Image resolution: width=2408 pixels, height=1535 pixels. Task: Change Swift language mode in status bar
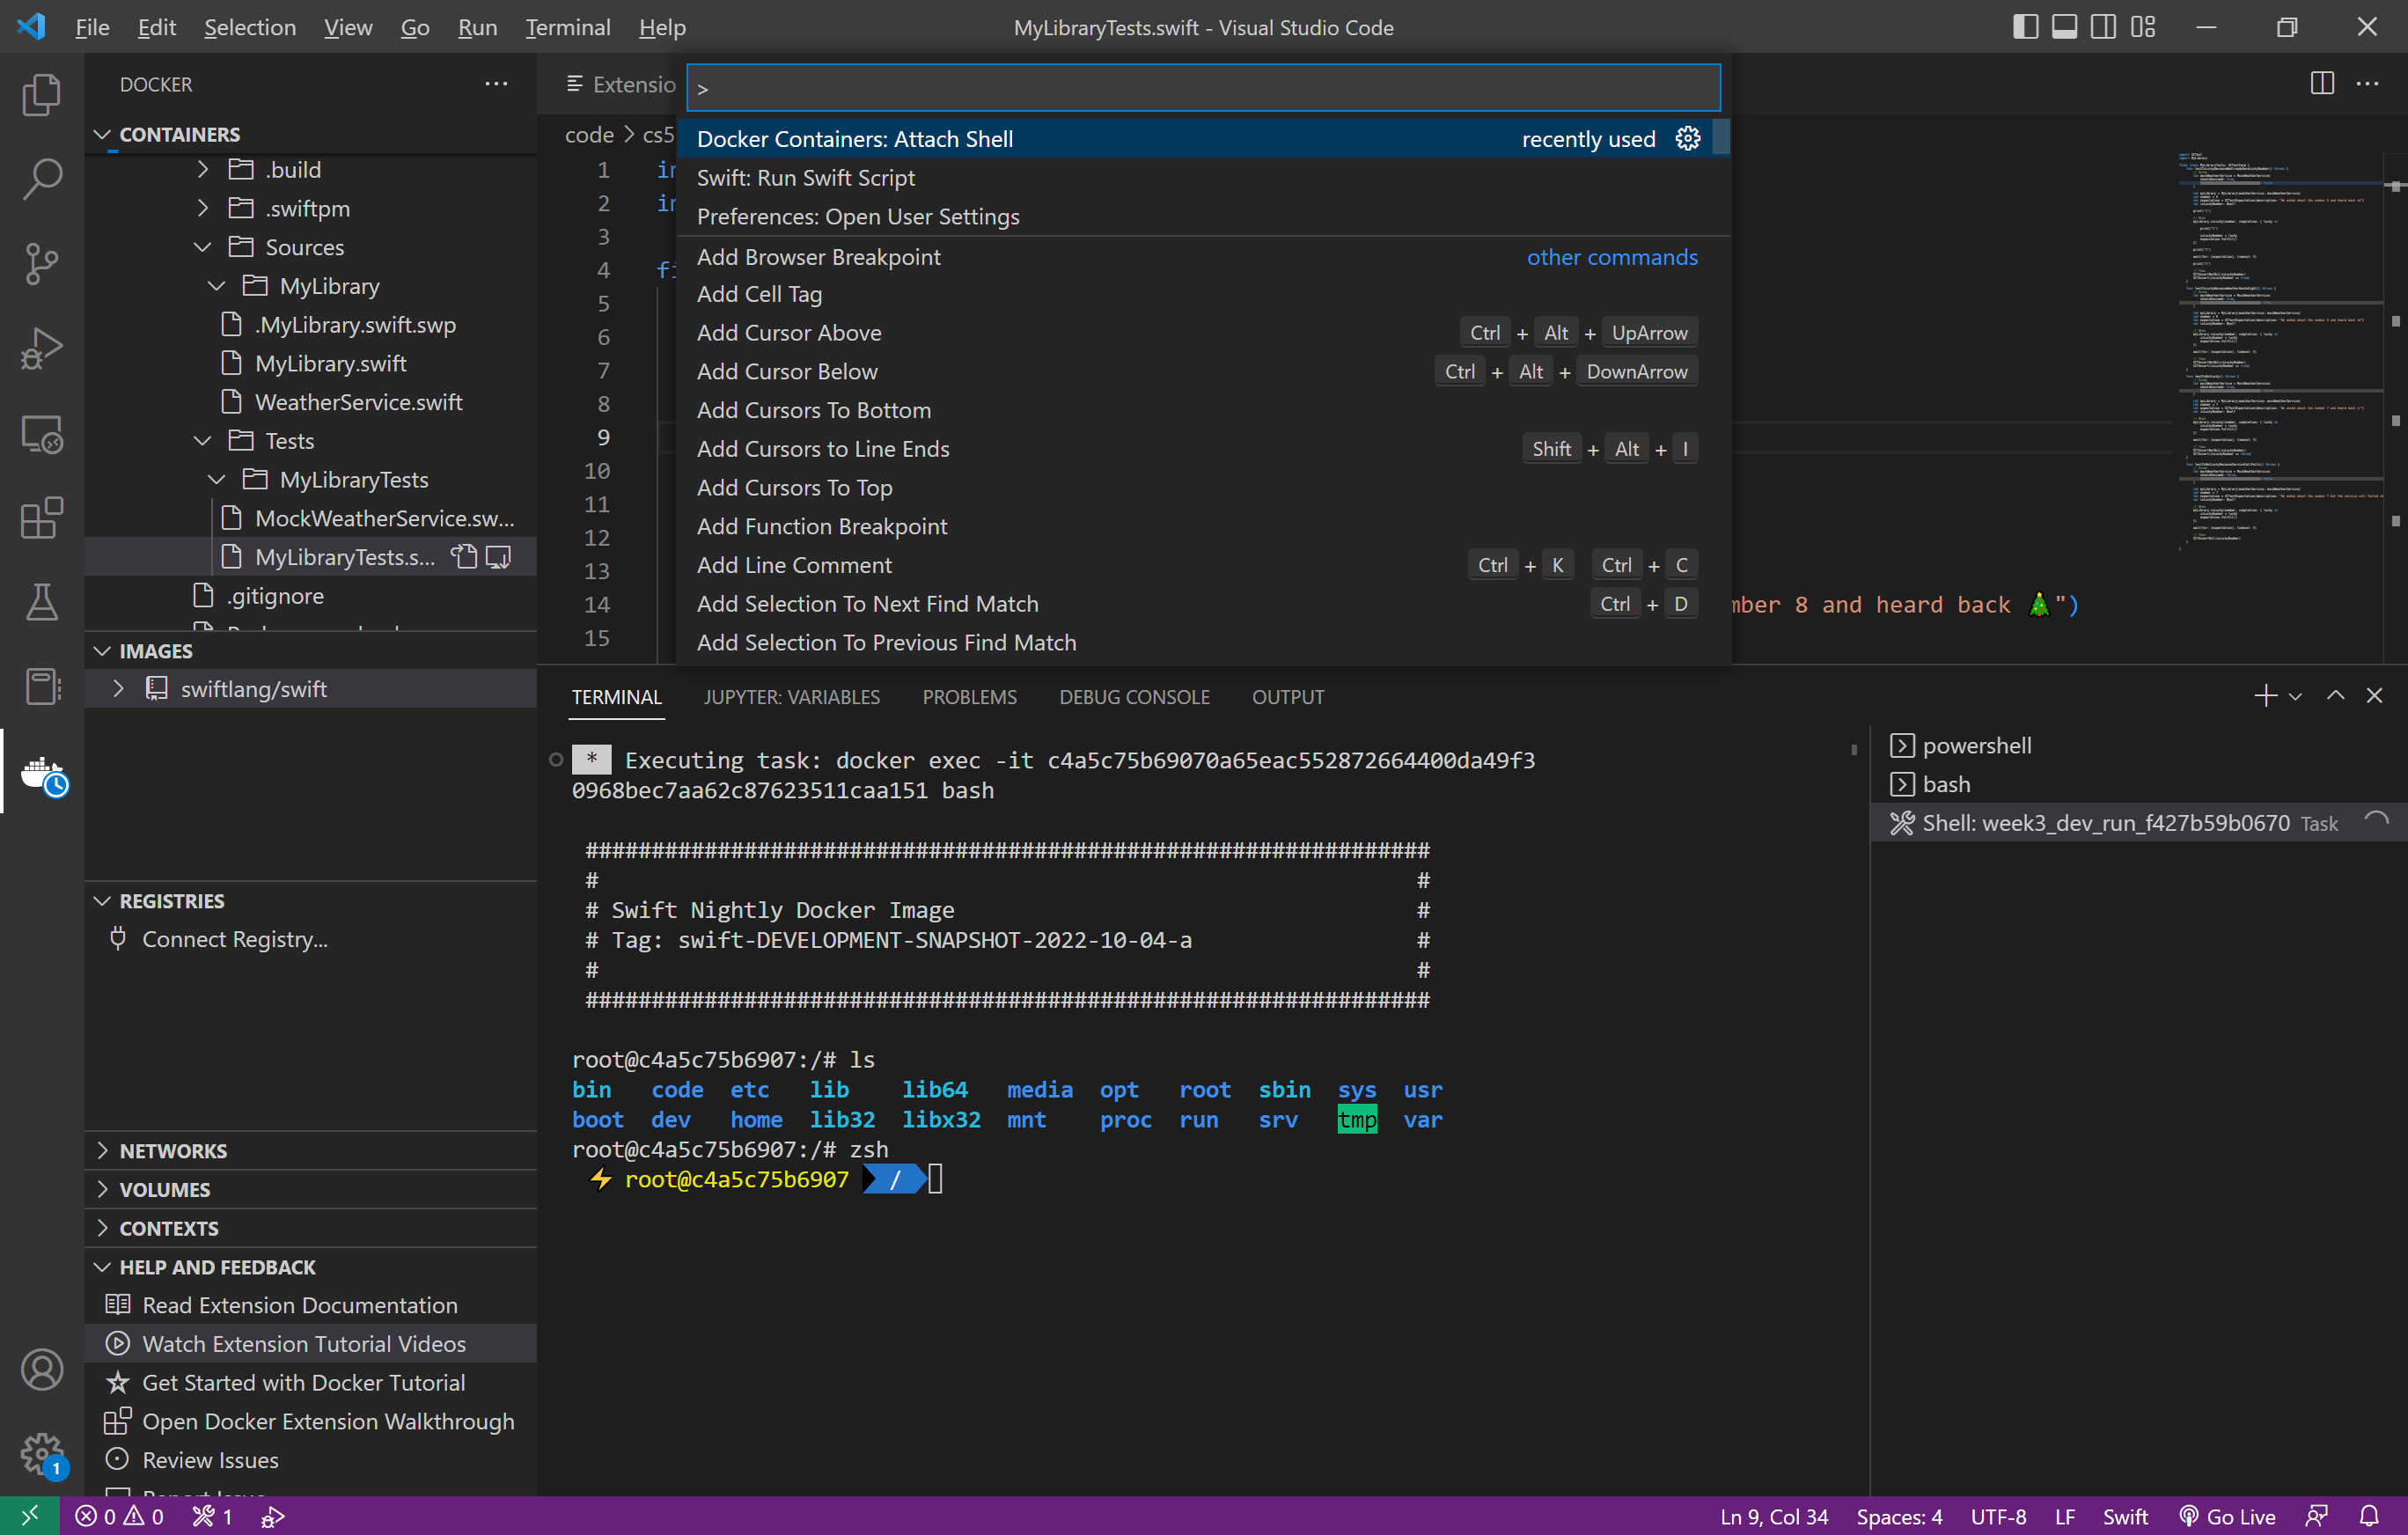(2125, 1516)
